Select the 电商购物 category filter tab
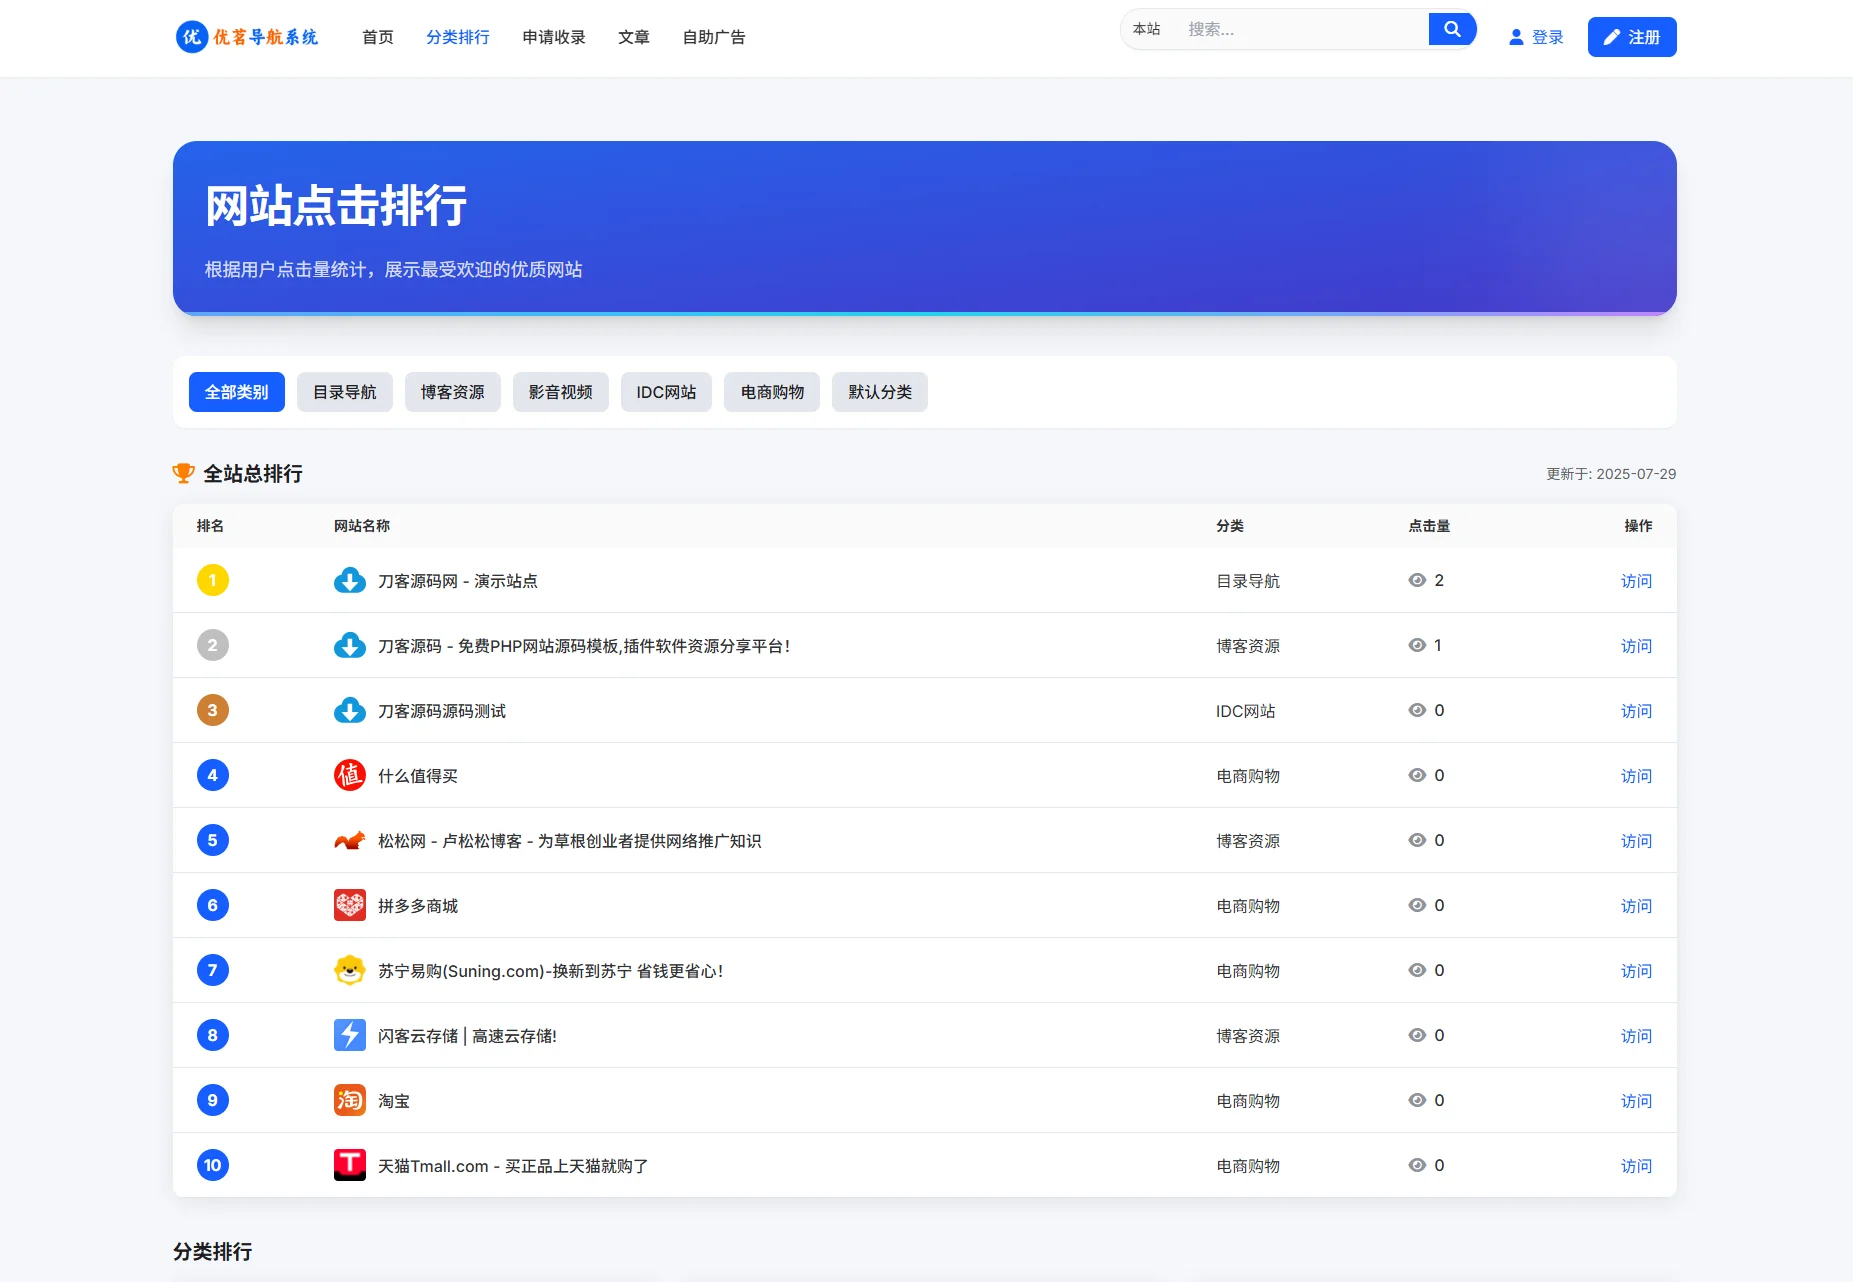 (771, 392)
